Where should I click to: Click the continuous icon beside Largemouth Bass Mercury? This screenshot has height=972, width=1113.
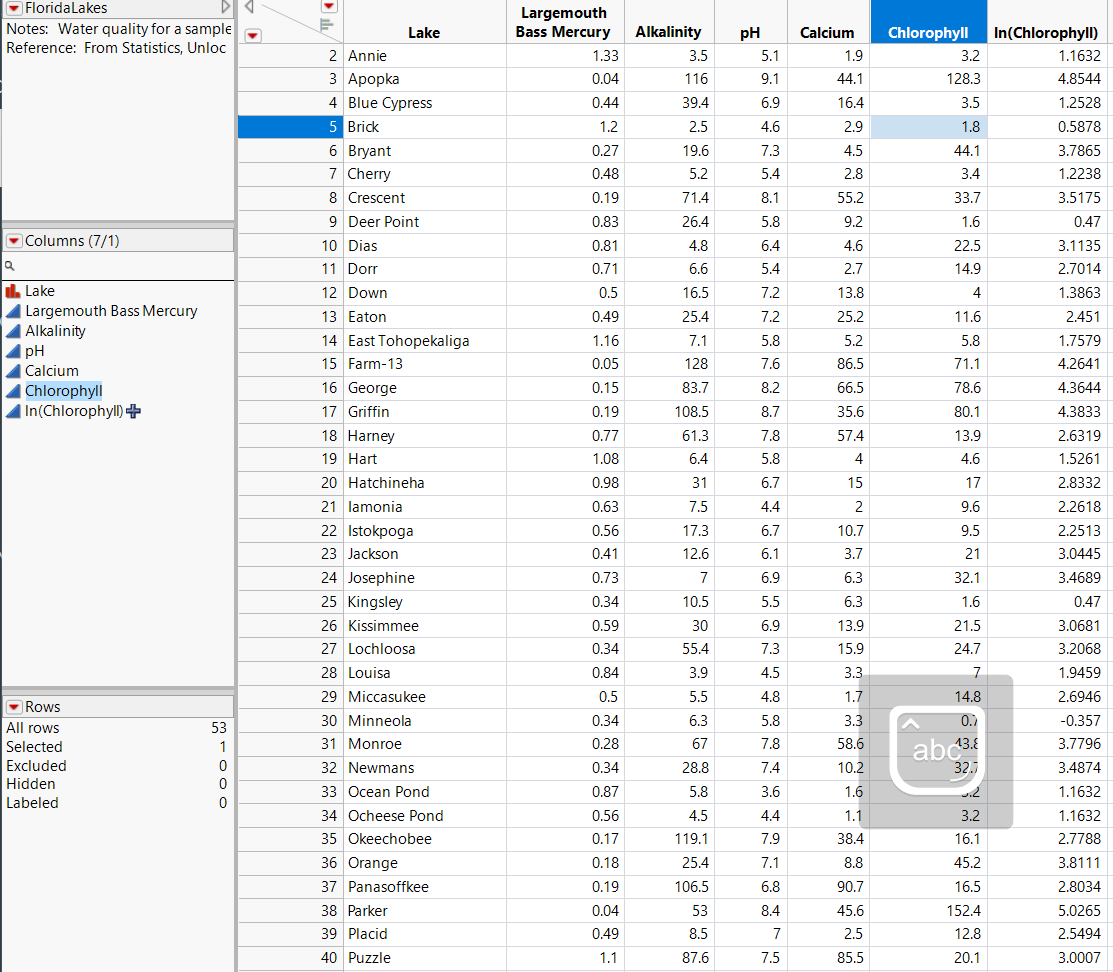click(12, 311)
